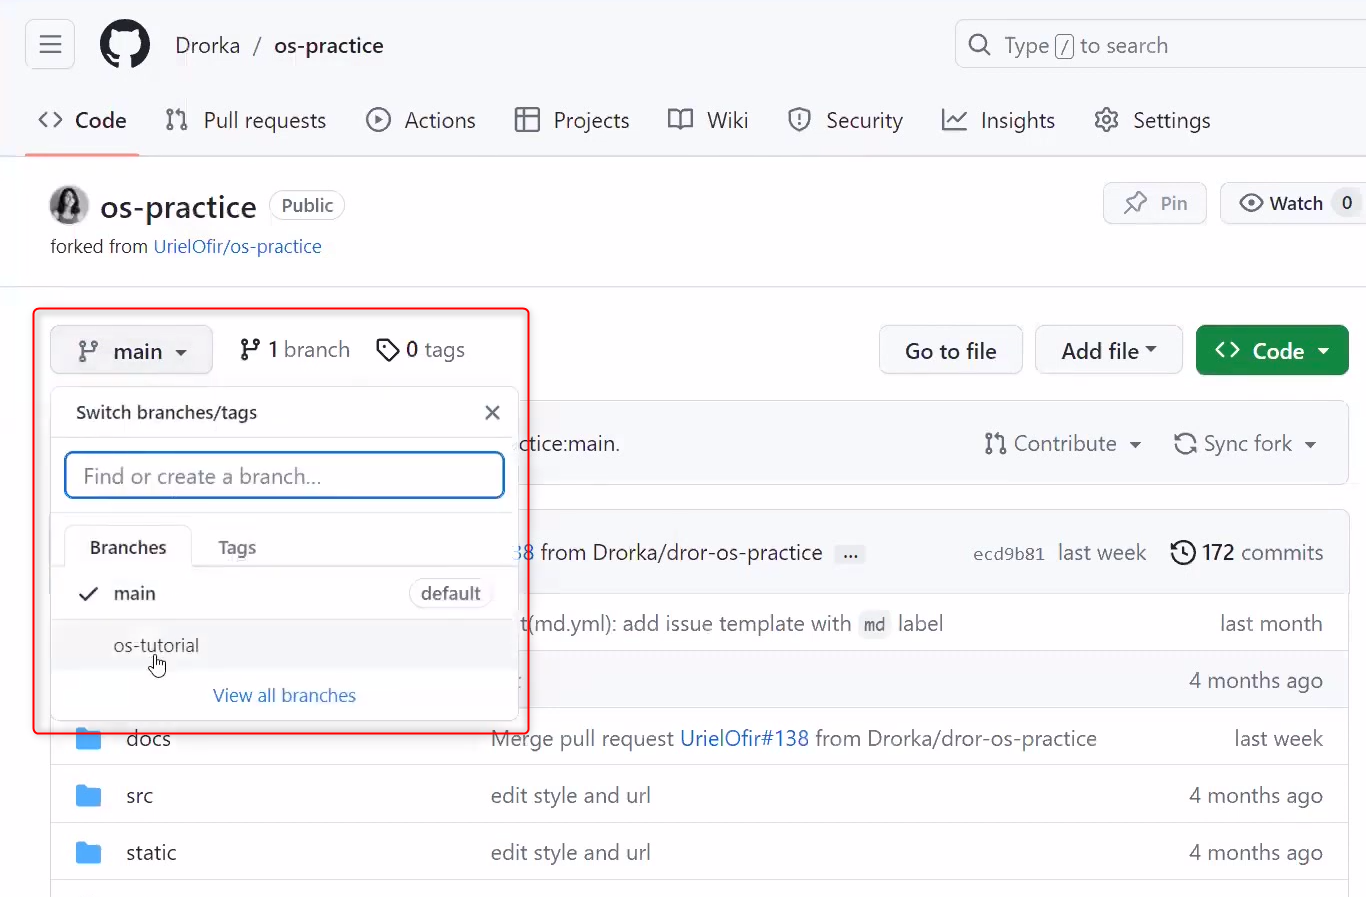Image resolution: width=1366 pixels, height=897 pixels.
Task: Open the docs folder
Action: click(x=148, y=739)
